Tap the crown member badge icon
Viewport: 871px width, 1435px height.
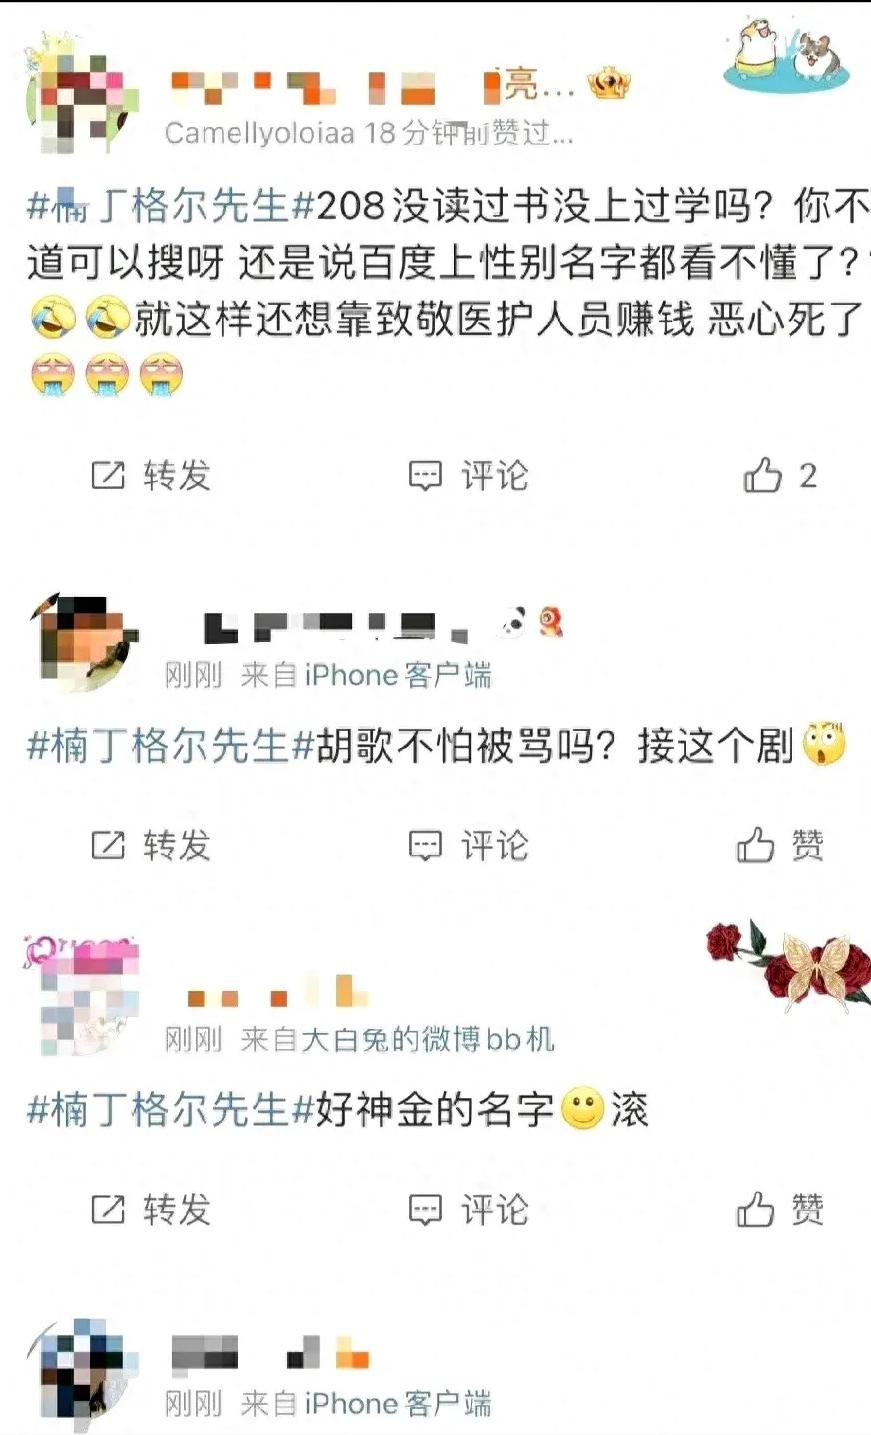609,84
